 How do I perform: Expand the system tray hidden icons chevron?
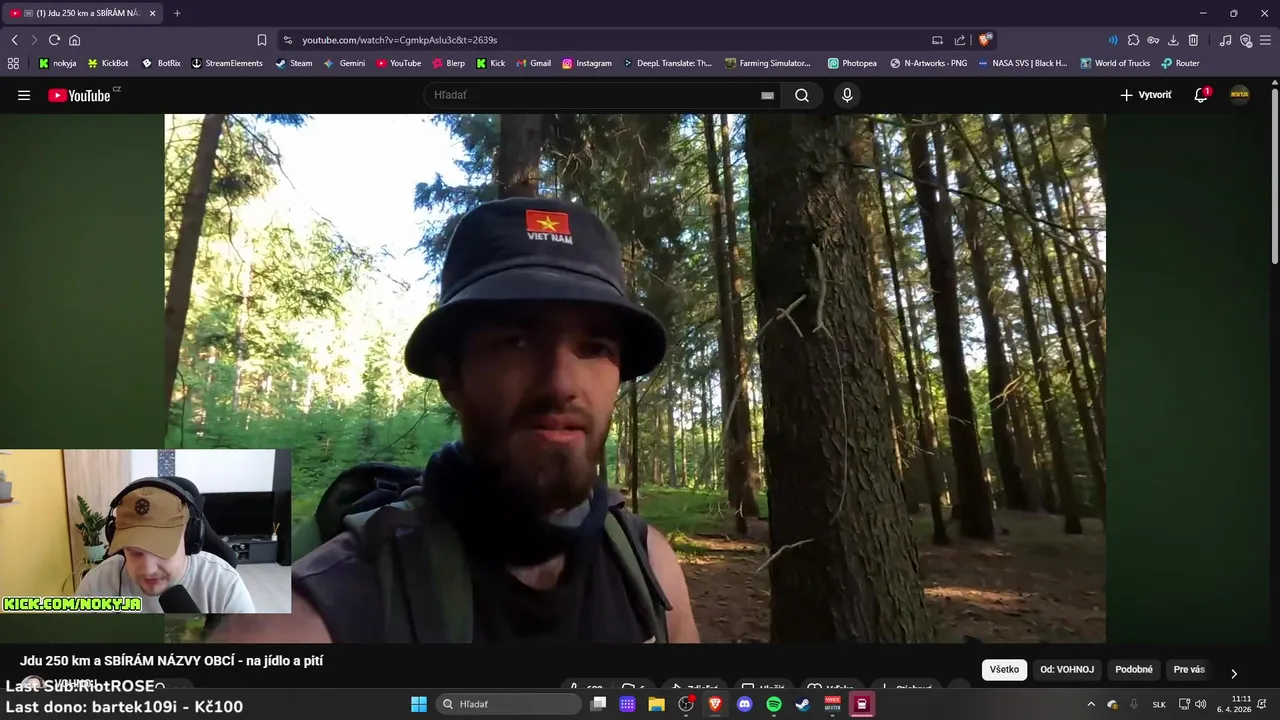pyautogui.click(x=1091, y=704)
